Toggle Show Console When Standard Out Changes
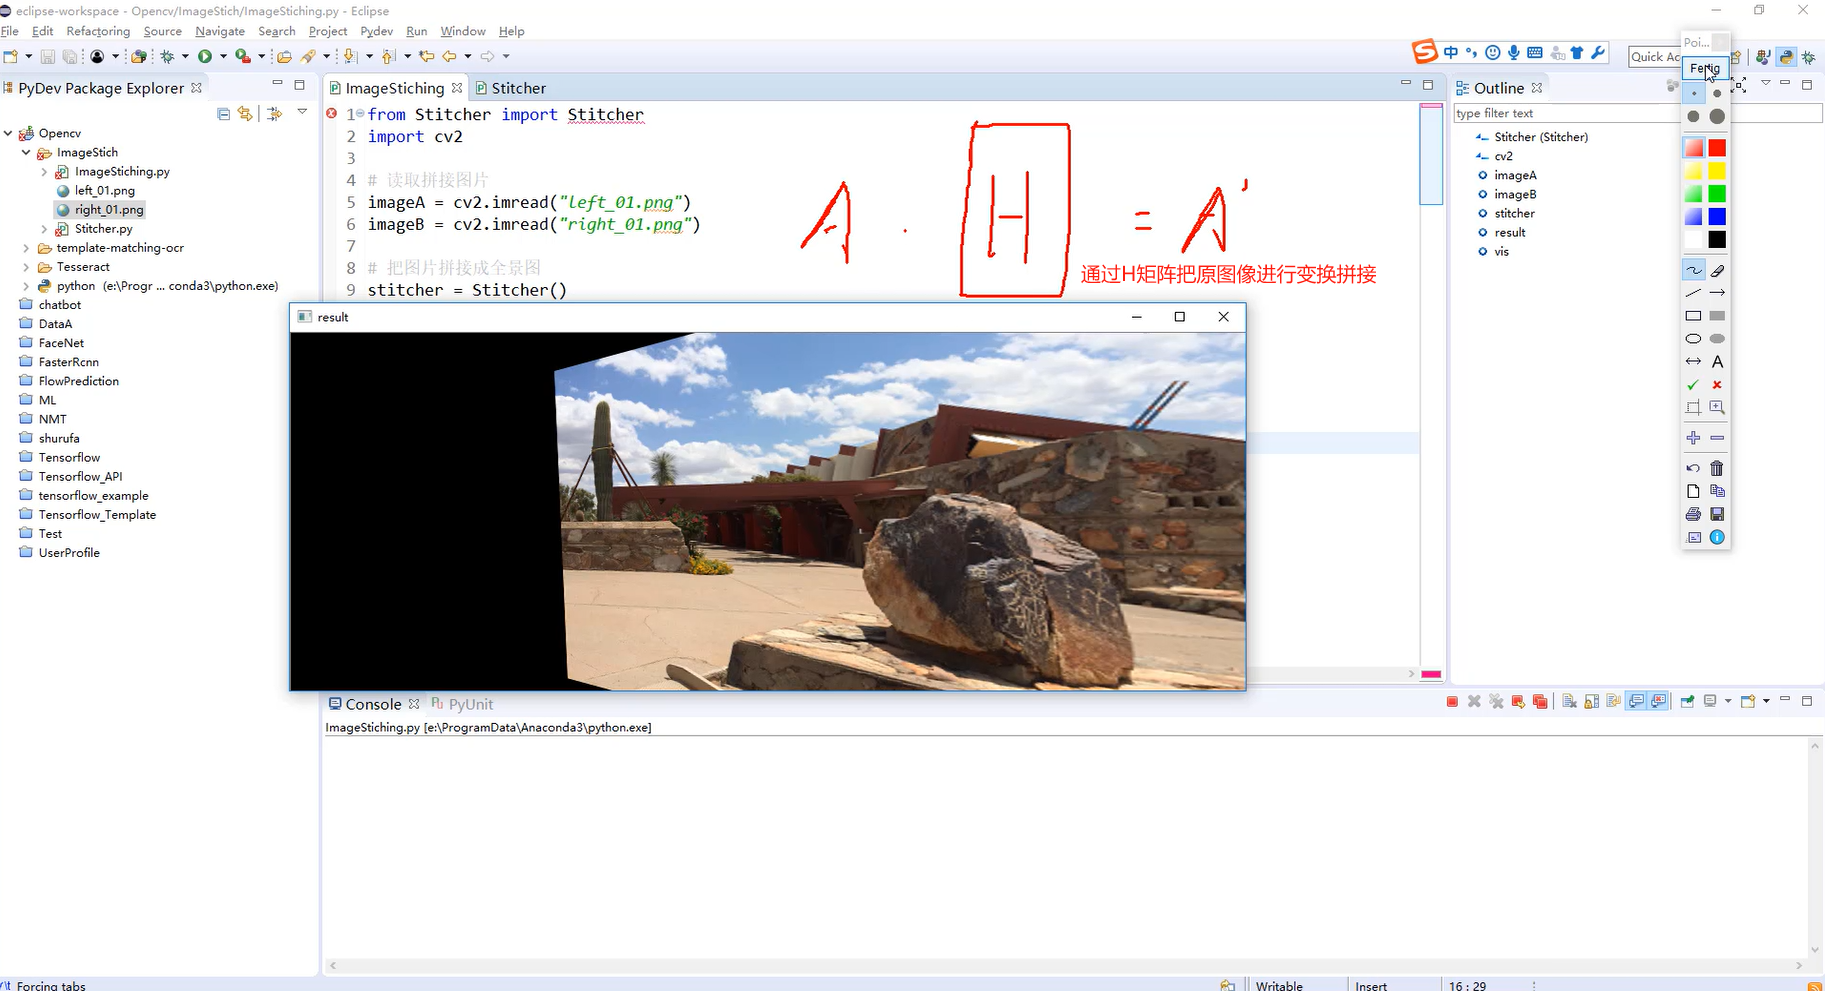The image size is (1825, 991). [1636, 702]
